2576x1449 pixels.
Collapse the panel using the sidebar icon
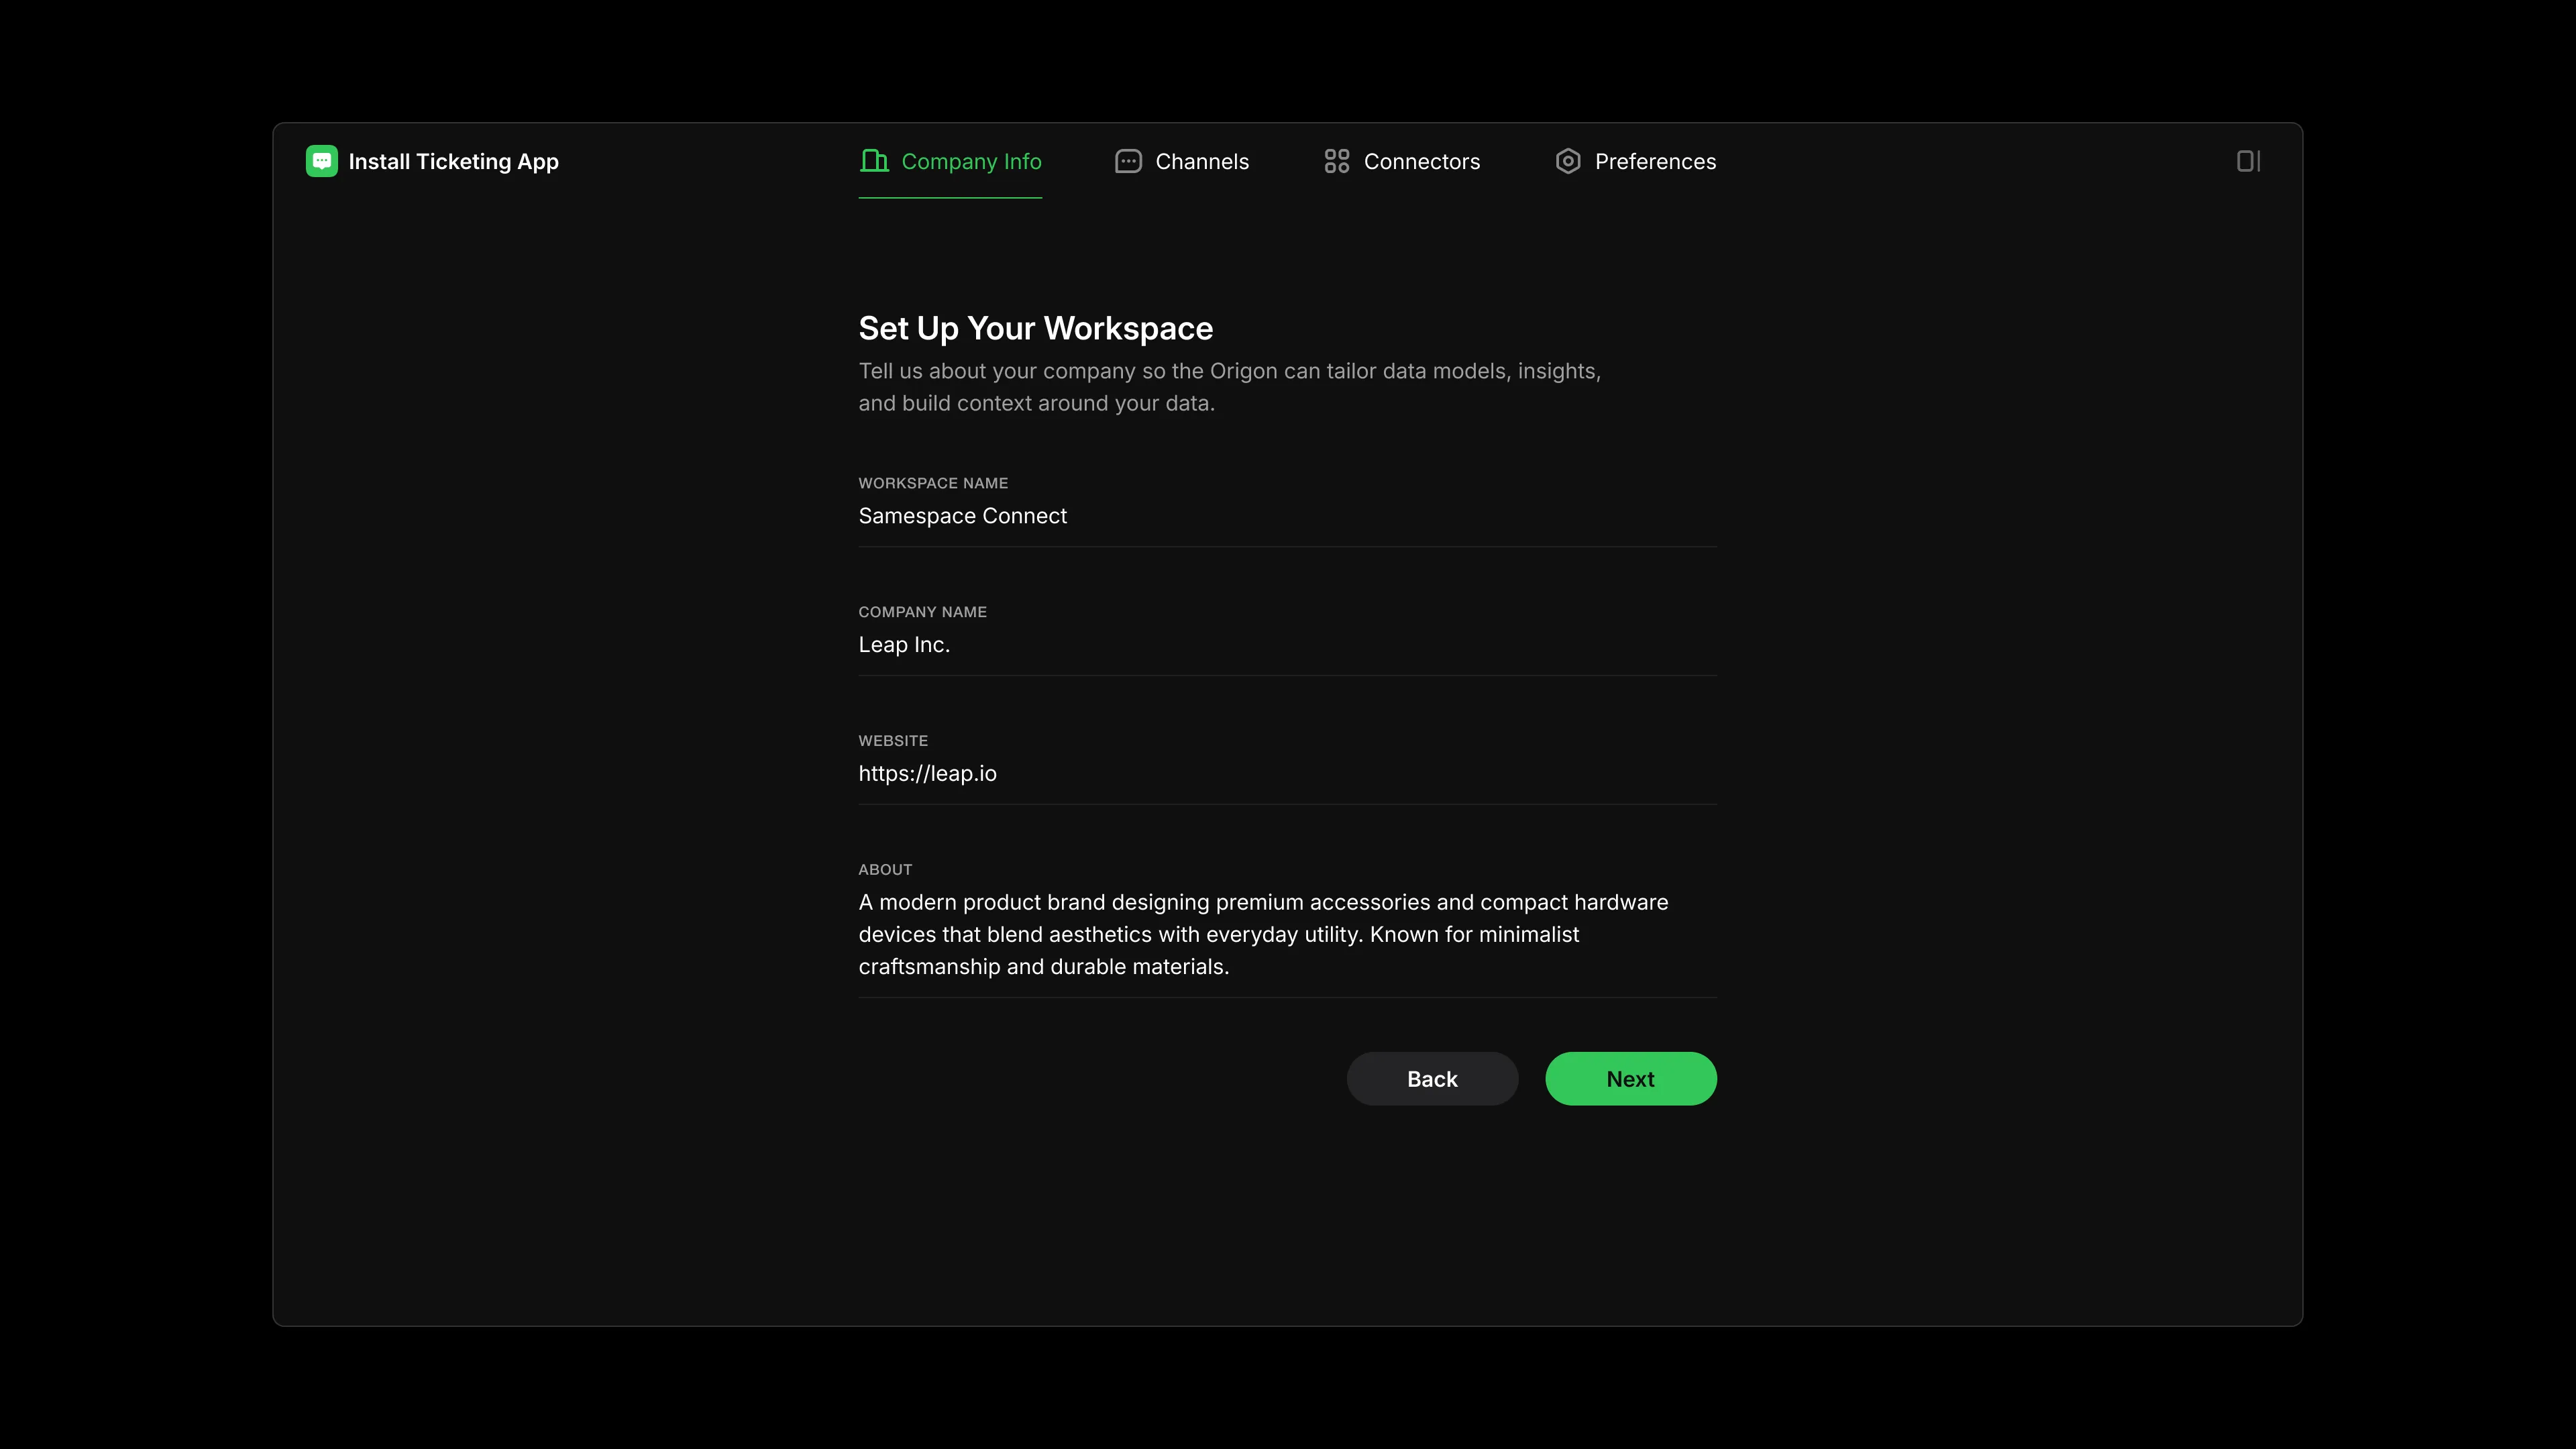click(2248, 160)
